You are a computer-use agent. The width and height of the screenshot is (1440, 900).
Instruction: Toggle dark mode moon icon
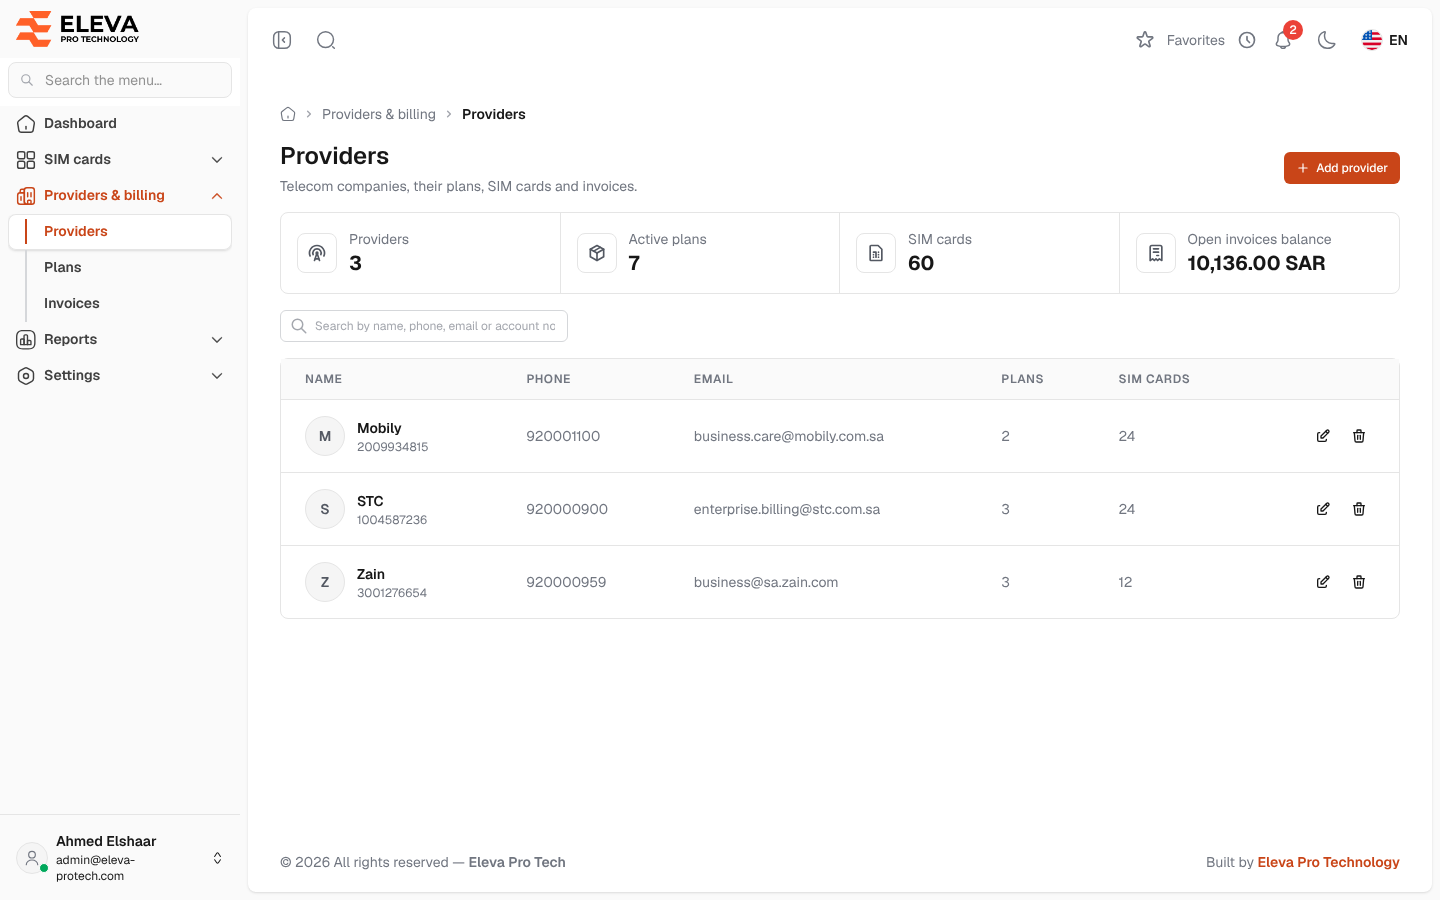[x=1327, y=40]
